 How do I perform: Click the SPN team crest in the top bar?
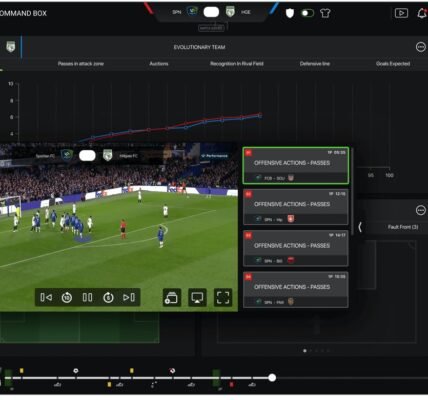pyautogui.click(x=192, y=12)
